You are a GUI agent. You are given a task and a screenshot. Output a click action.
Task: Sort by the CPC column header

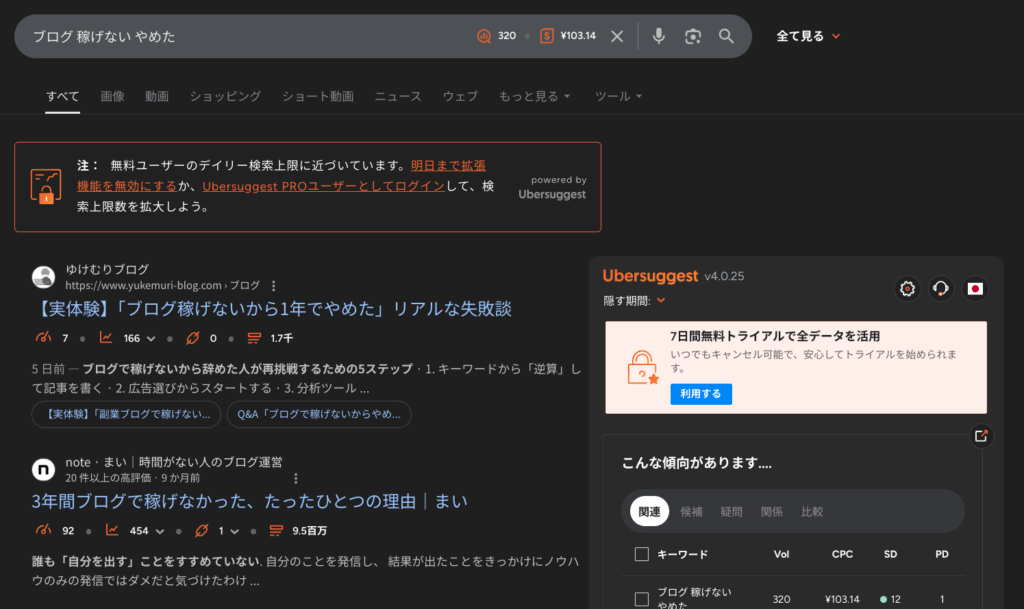(x=842, y=554)
